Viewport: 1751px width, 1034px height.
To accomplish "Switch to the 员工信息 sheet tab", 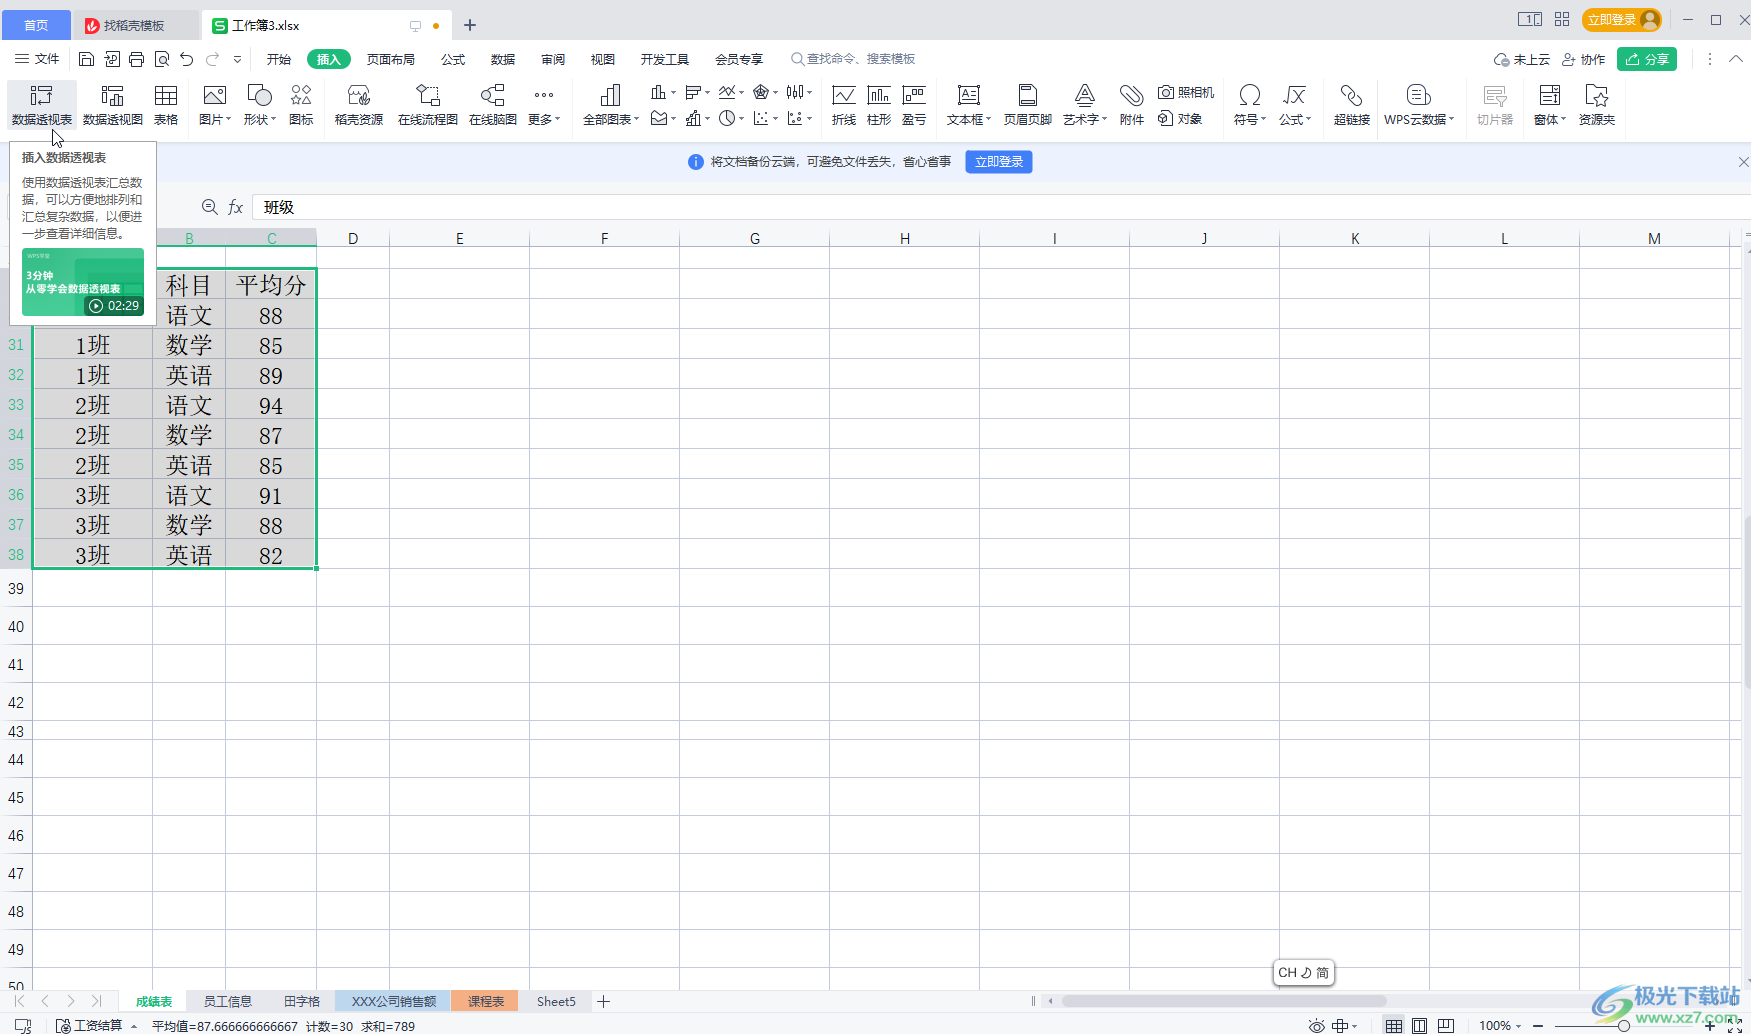I will pyautogui.click(x=228, y=1001).
